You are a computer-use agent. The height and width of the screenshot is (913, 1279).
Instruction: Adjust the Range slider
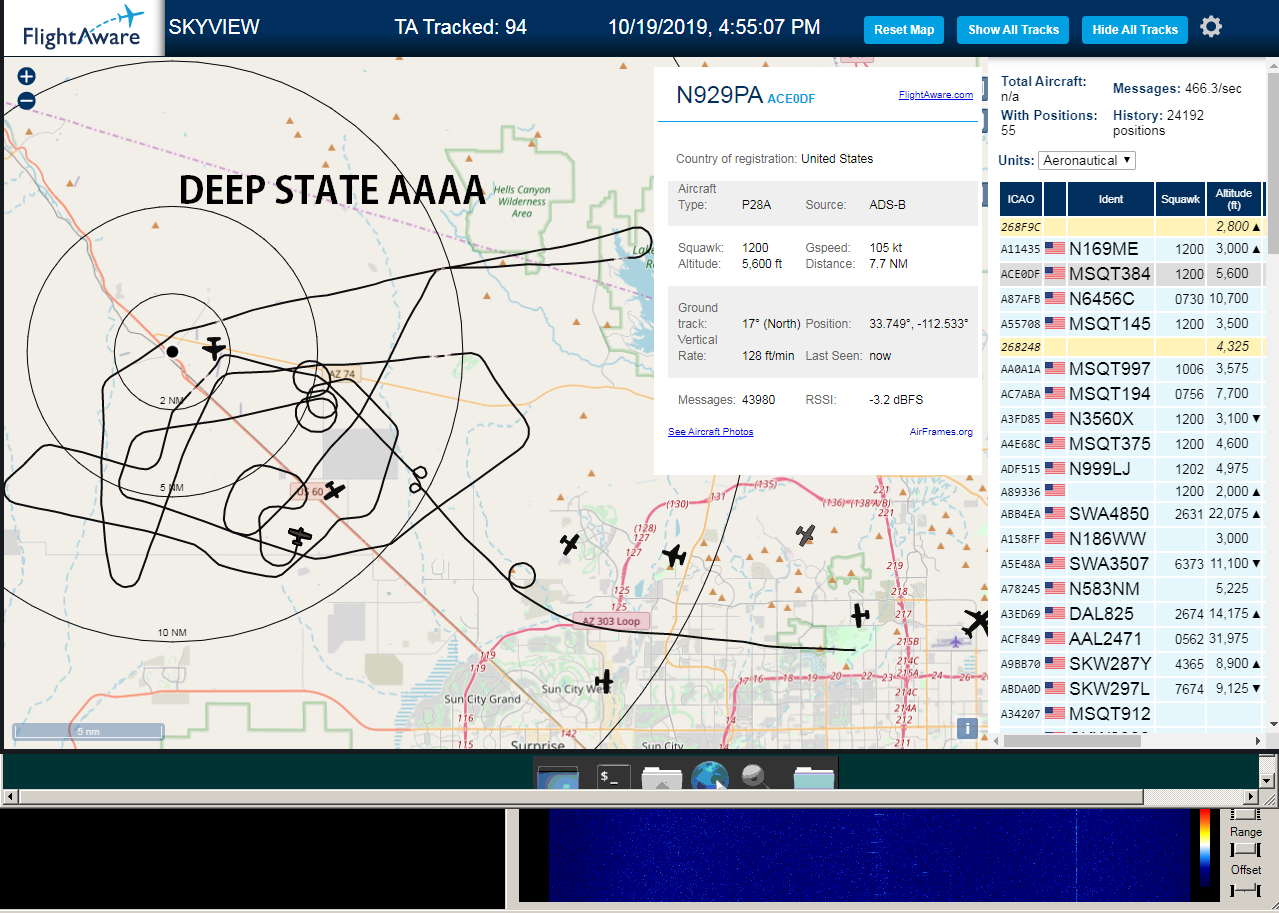[x=1245, y=849]
